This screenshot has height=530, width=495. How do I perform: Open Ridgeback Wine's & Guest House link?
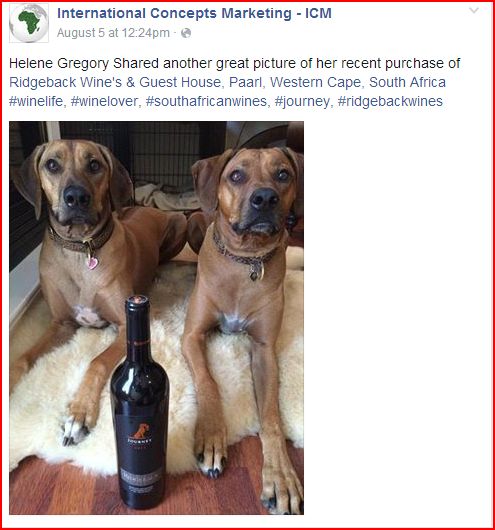(115, 82)
